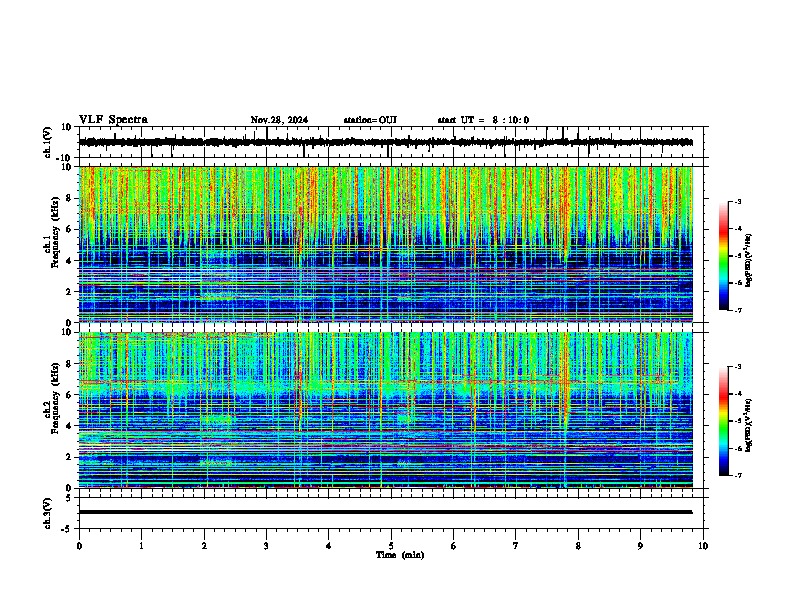Click the "-3" tick on ch.1 colorbar
This screenshot has height=612, width=792.
coord(738,201)
